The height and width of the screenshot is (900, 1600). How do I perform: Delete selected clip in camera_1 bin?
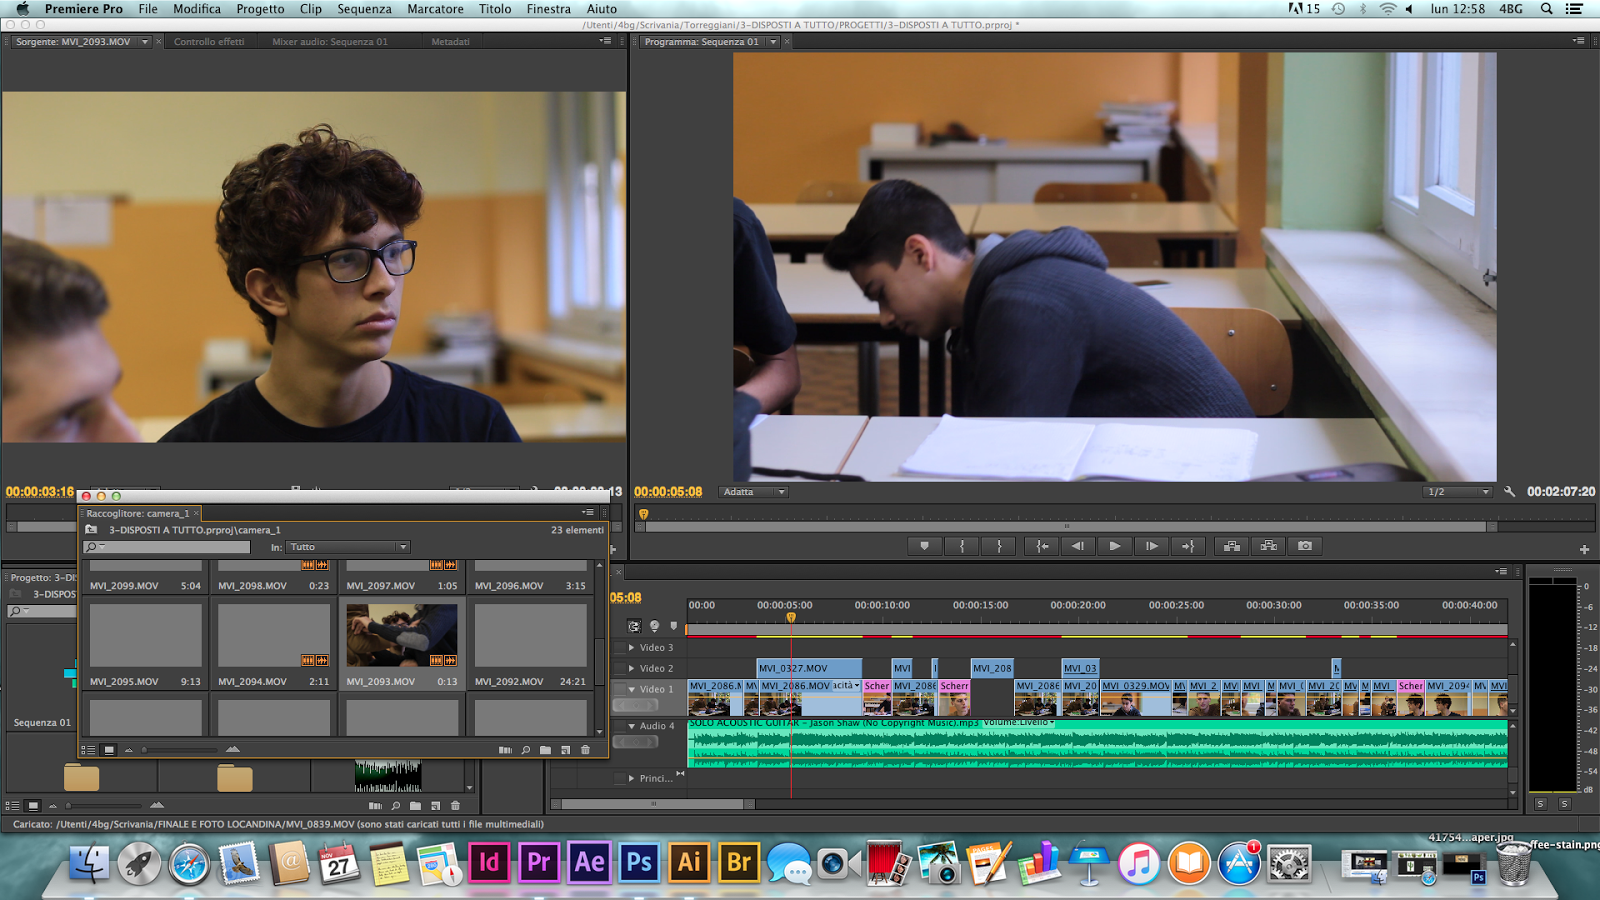pos(585,750)
